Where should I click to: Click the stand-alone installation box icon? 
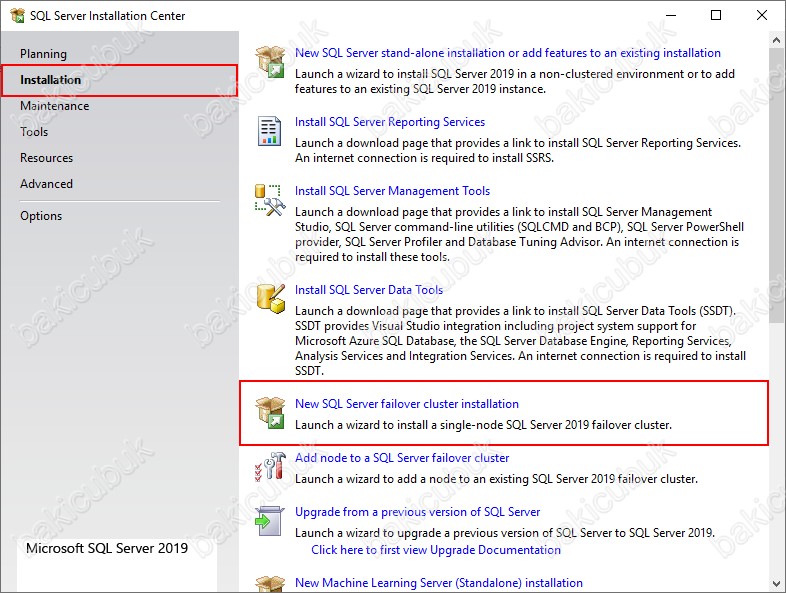pos(270,61)
